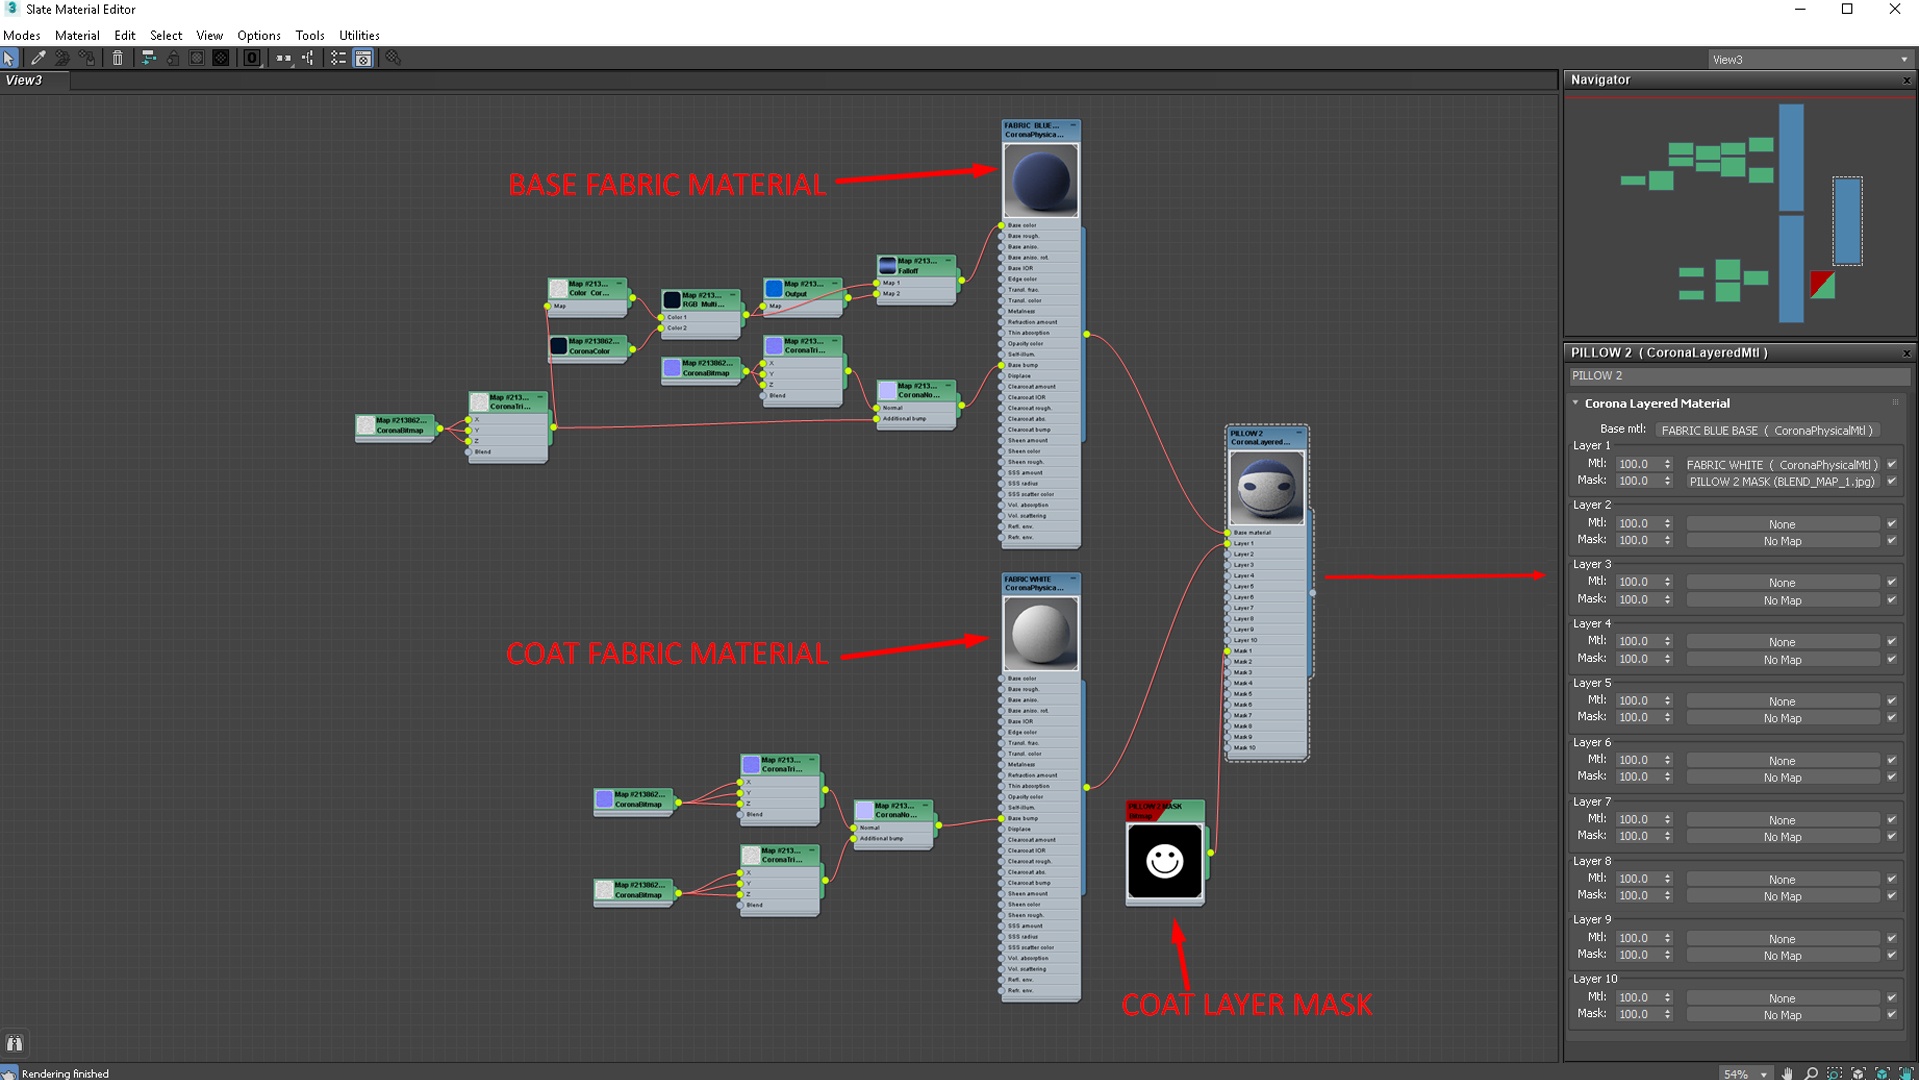Collapse the Corona Layered Material rollout
This screenshot has height=1080, width=1920.
1576,403
